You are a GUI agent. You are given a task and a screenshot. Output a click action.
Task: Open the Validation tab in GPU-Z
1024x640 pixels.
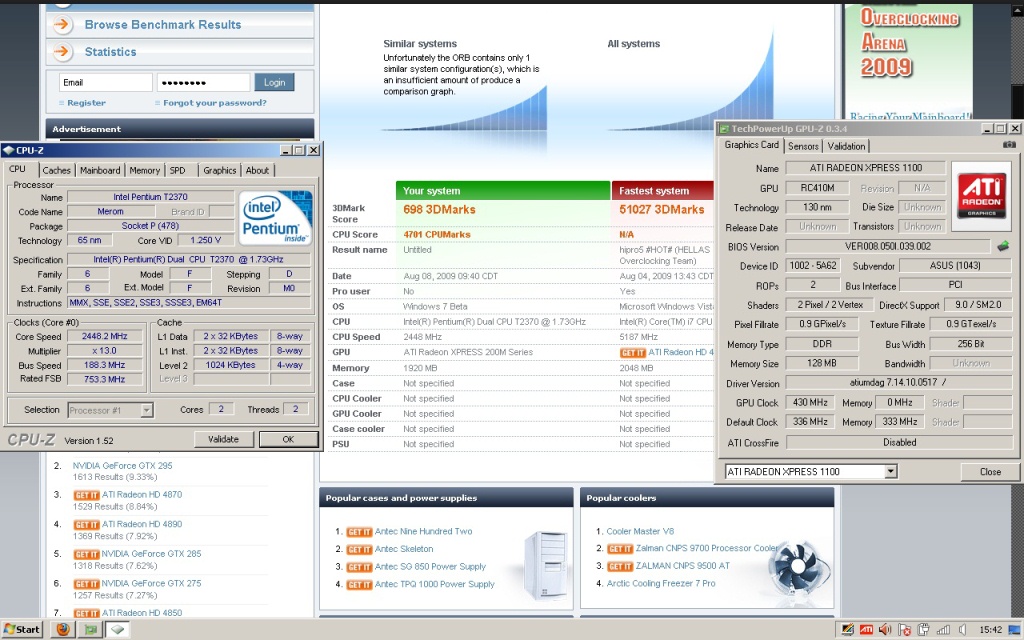click(x=846, y=146)
